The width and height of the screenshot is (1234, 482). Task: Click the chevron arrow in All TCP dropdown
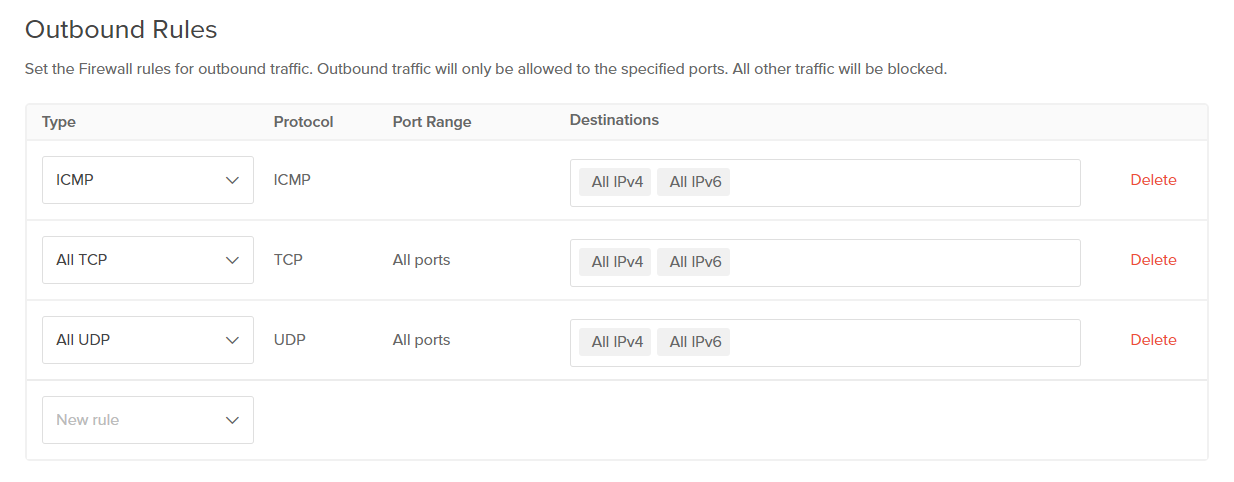(x=233, y=261)
